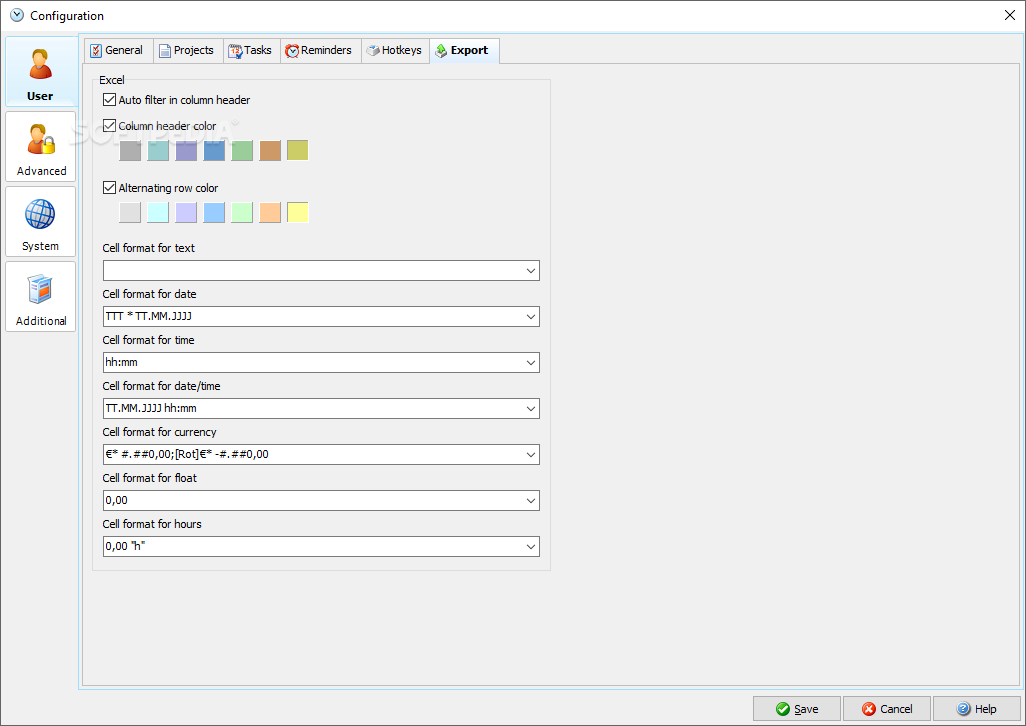Open the Advanced settings category
This screenshot has width=1026, height=726.
tap(41, 147)
